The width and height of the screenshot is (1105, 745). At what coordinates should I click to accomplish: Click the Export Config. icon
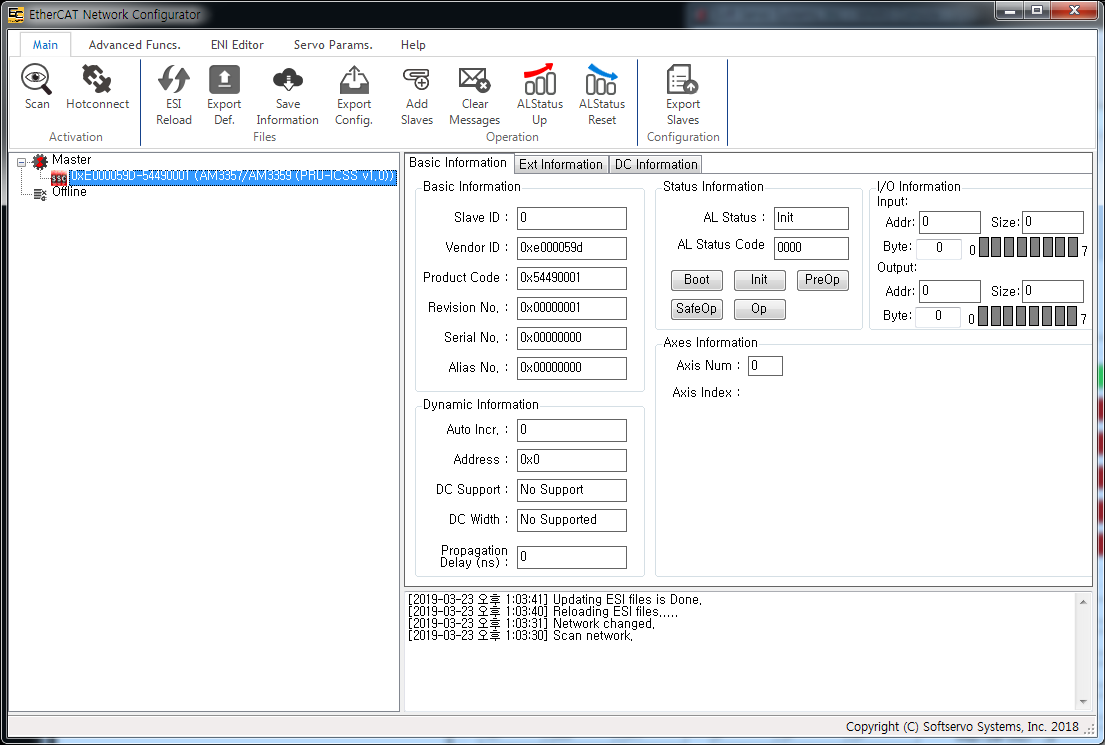(x=354, y=79)
